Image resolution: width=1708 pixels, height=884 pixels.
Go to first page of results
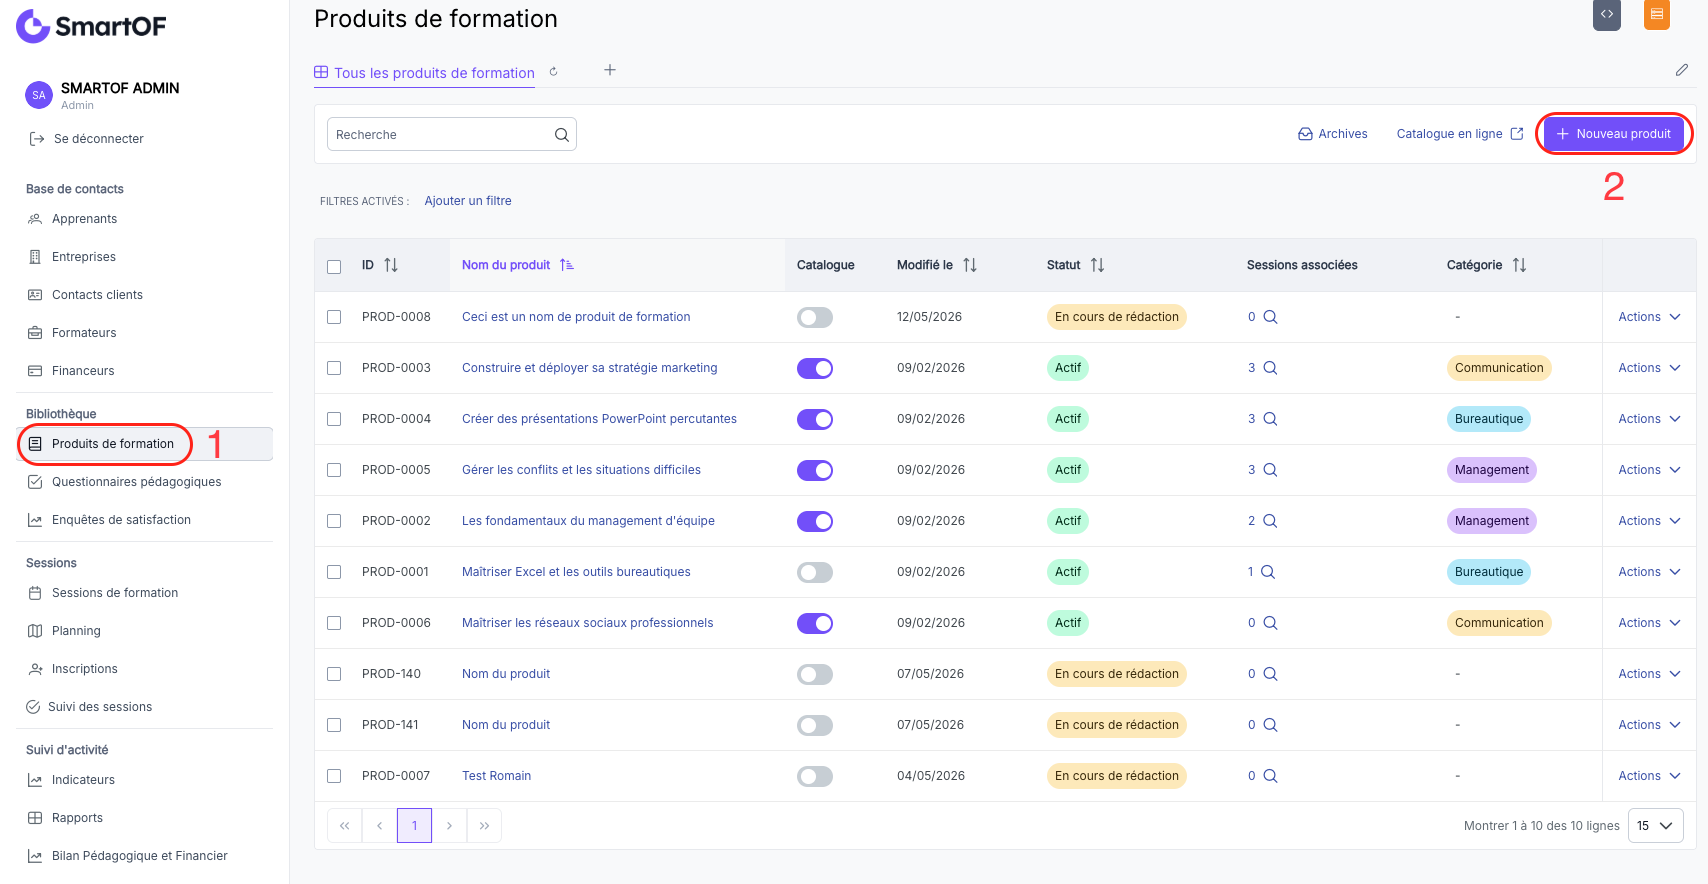click(x=344, y=826)
